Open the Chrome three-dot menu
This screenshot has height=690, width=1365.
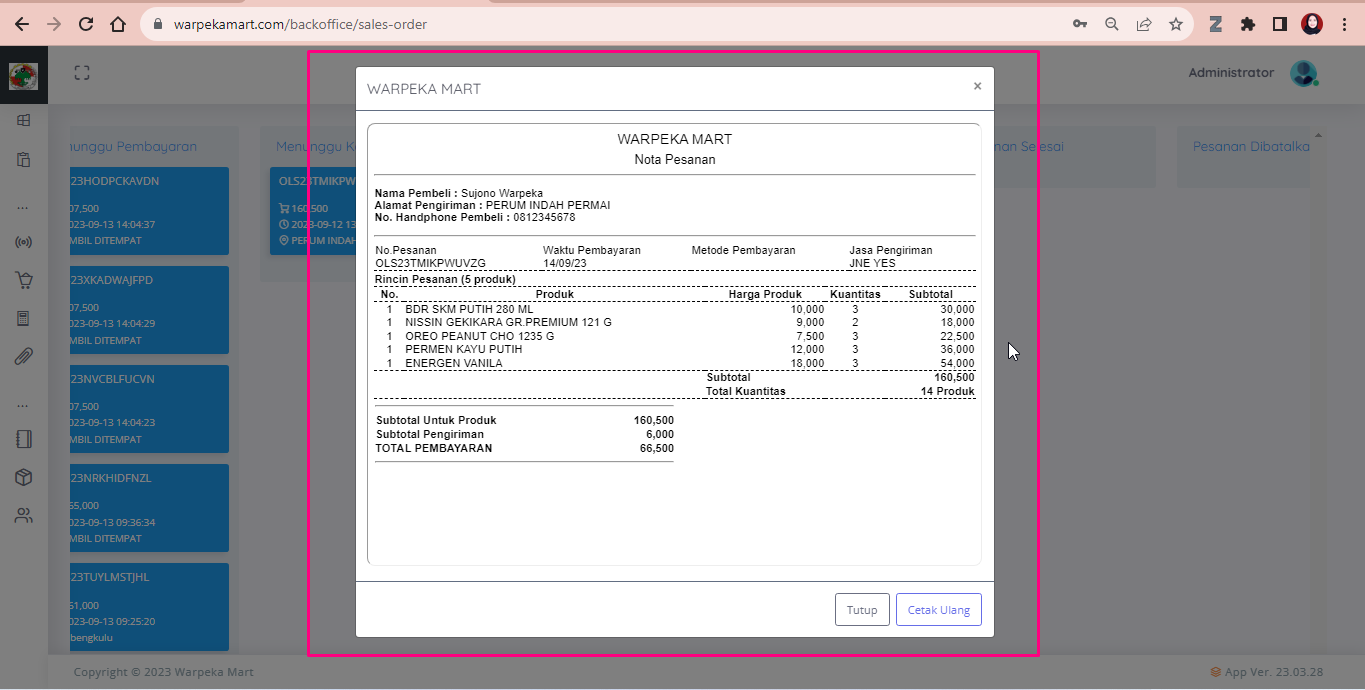pyautogui.click(x=1344, y=24)
